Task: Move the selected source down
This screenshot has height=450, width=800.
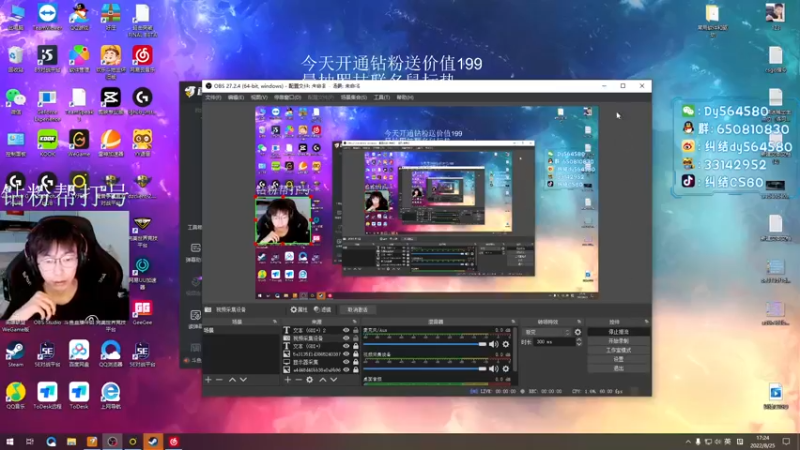Action: point(334,380)
